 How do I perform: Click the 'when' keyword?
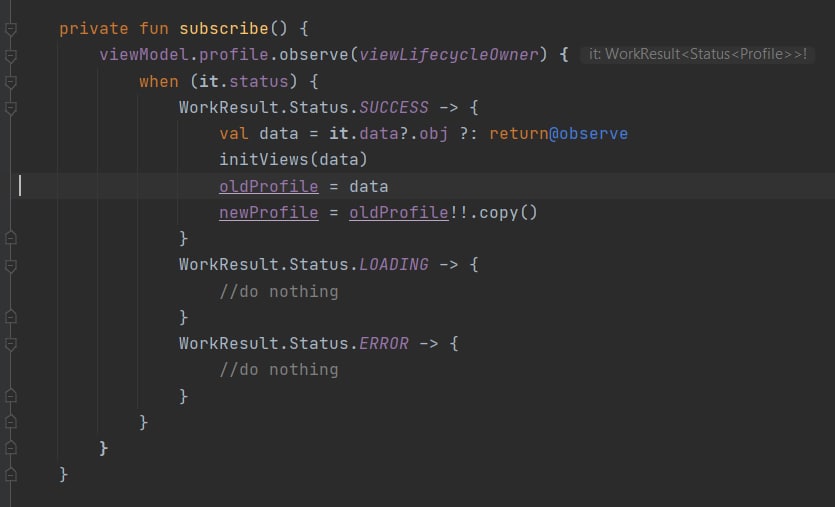159,81
